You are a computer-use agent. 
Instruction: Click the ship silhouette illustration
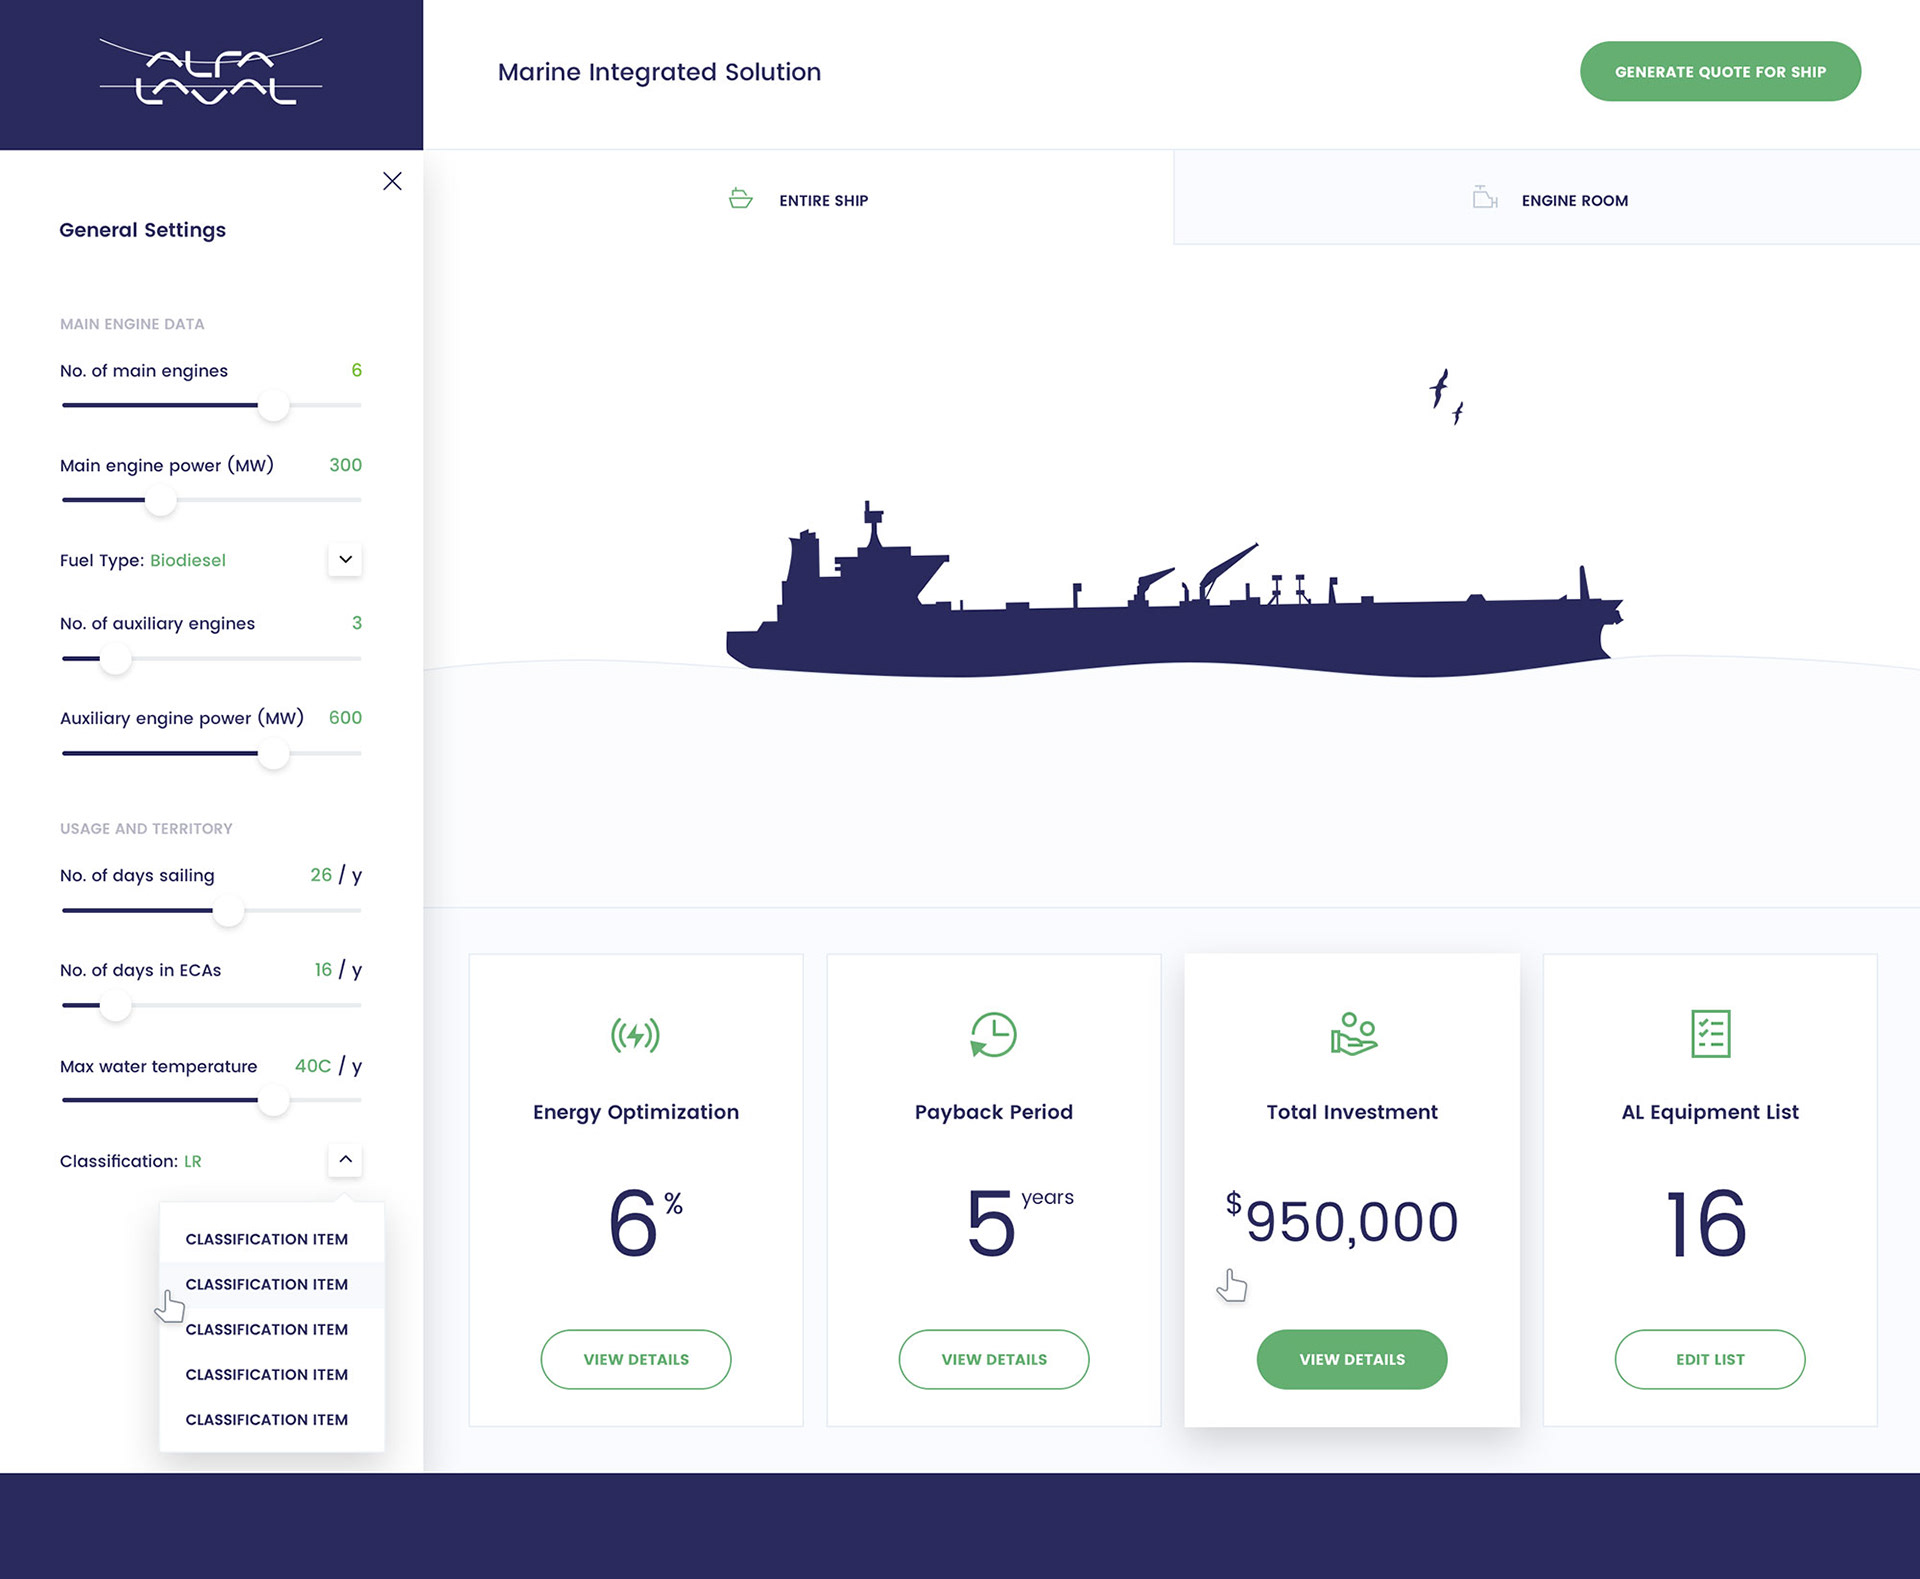(x=1174, y=590)
